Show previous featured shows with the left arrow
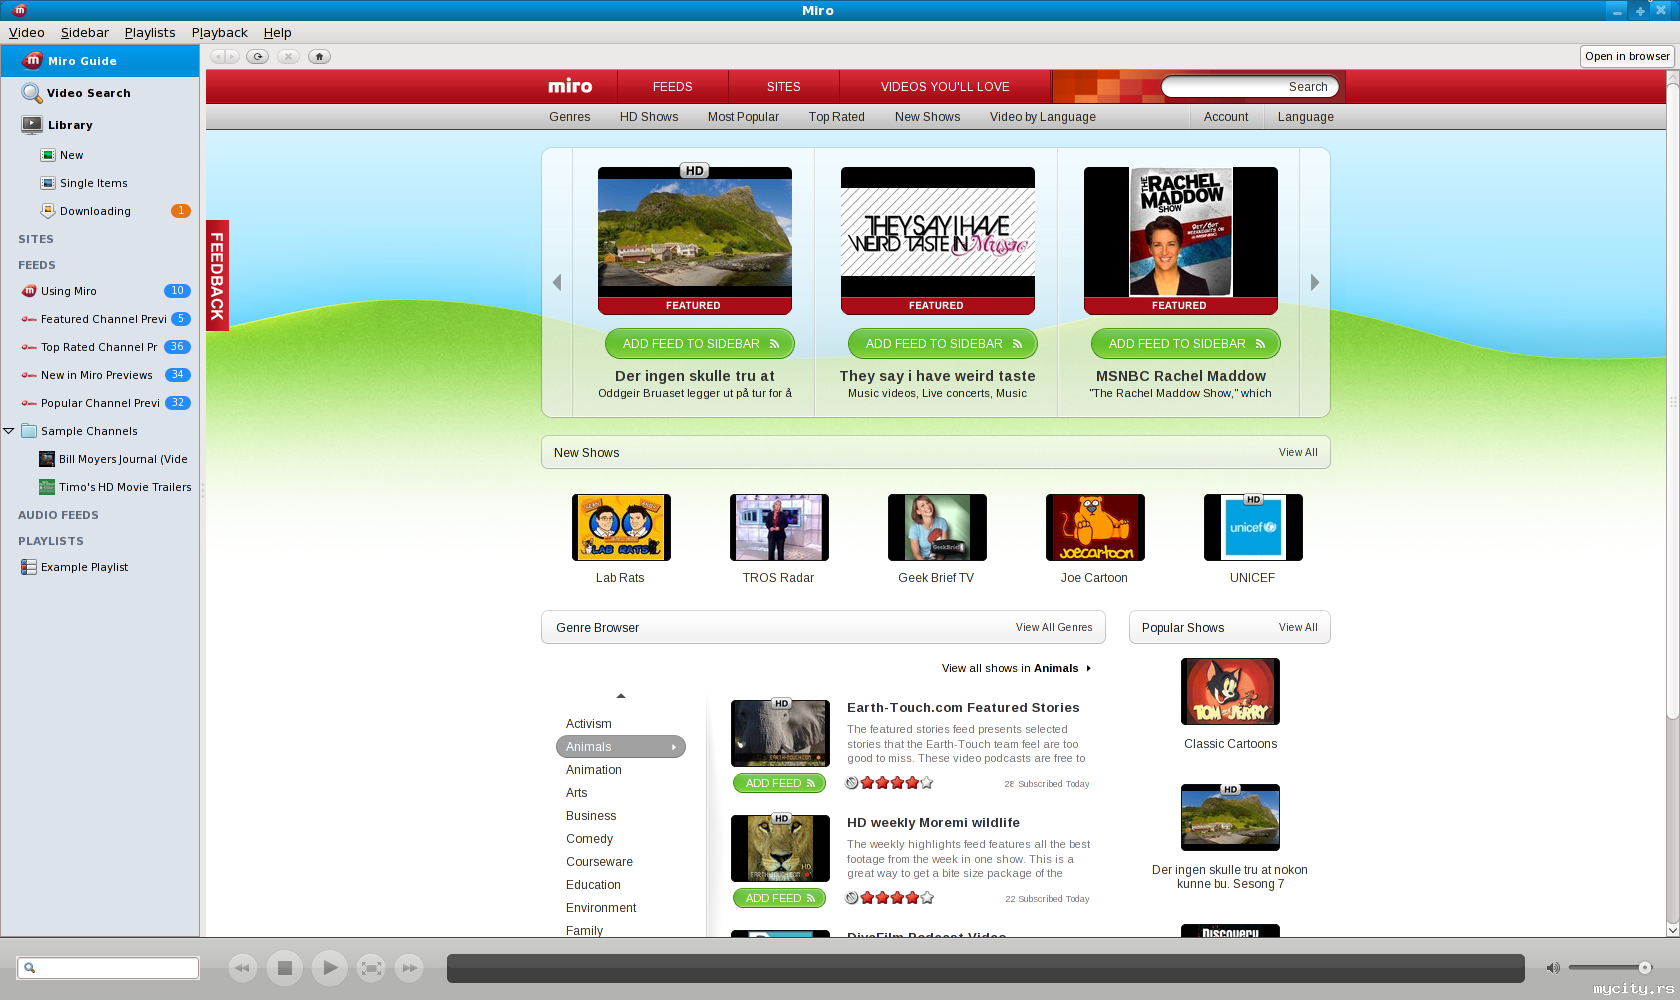Image resolution: width=1680 pixels, height=1000 pixels. tap(557, 283)
